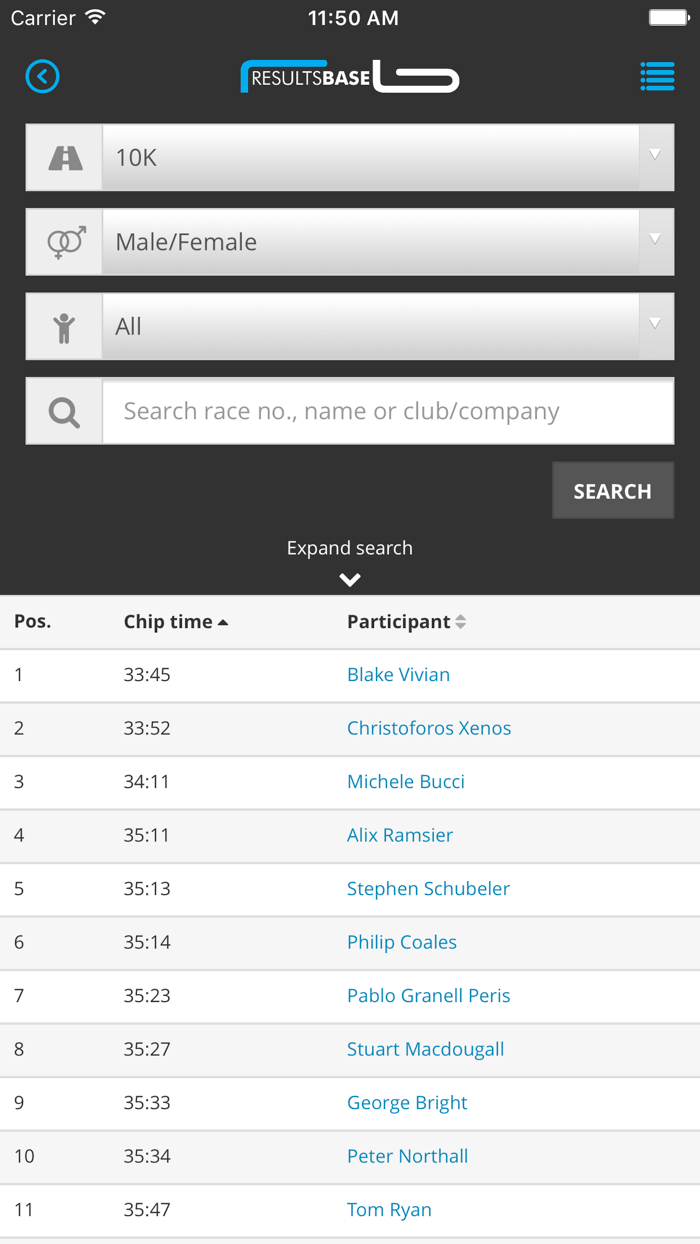This screenshot has height=1244, width=700.
Task: Open the 10K race dropdown
Action: pyautogui.click(x=388, y=156)
